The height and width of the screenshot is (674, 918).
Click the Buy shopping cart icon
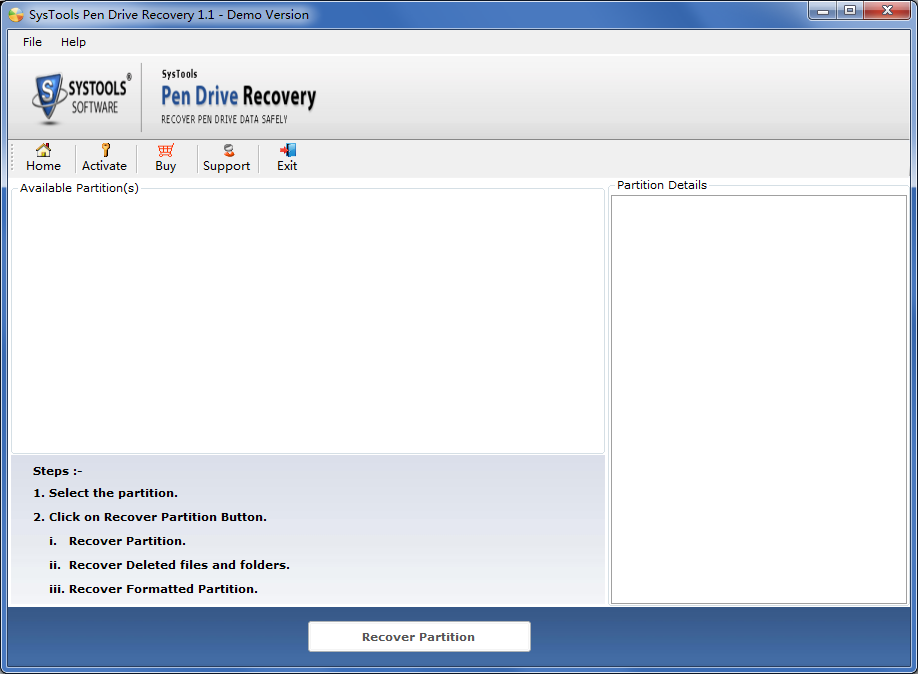(166, 150)
